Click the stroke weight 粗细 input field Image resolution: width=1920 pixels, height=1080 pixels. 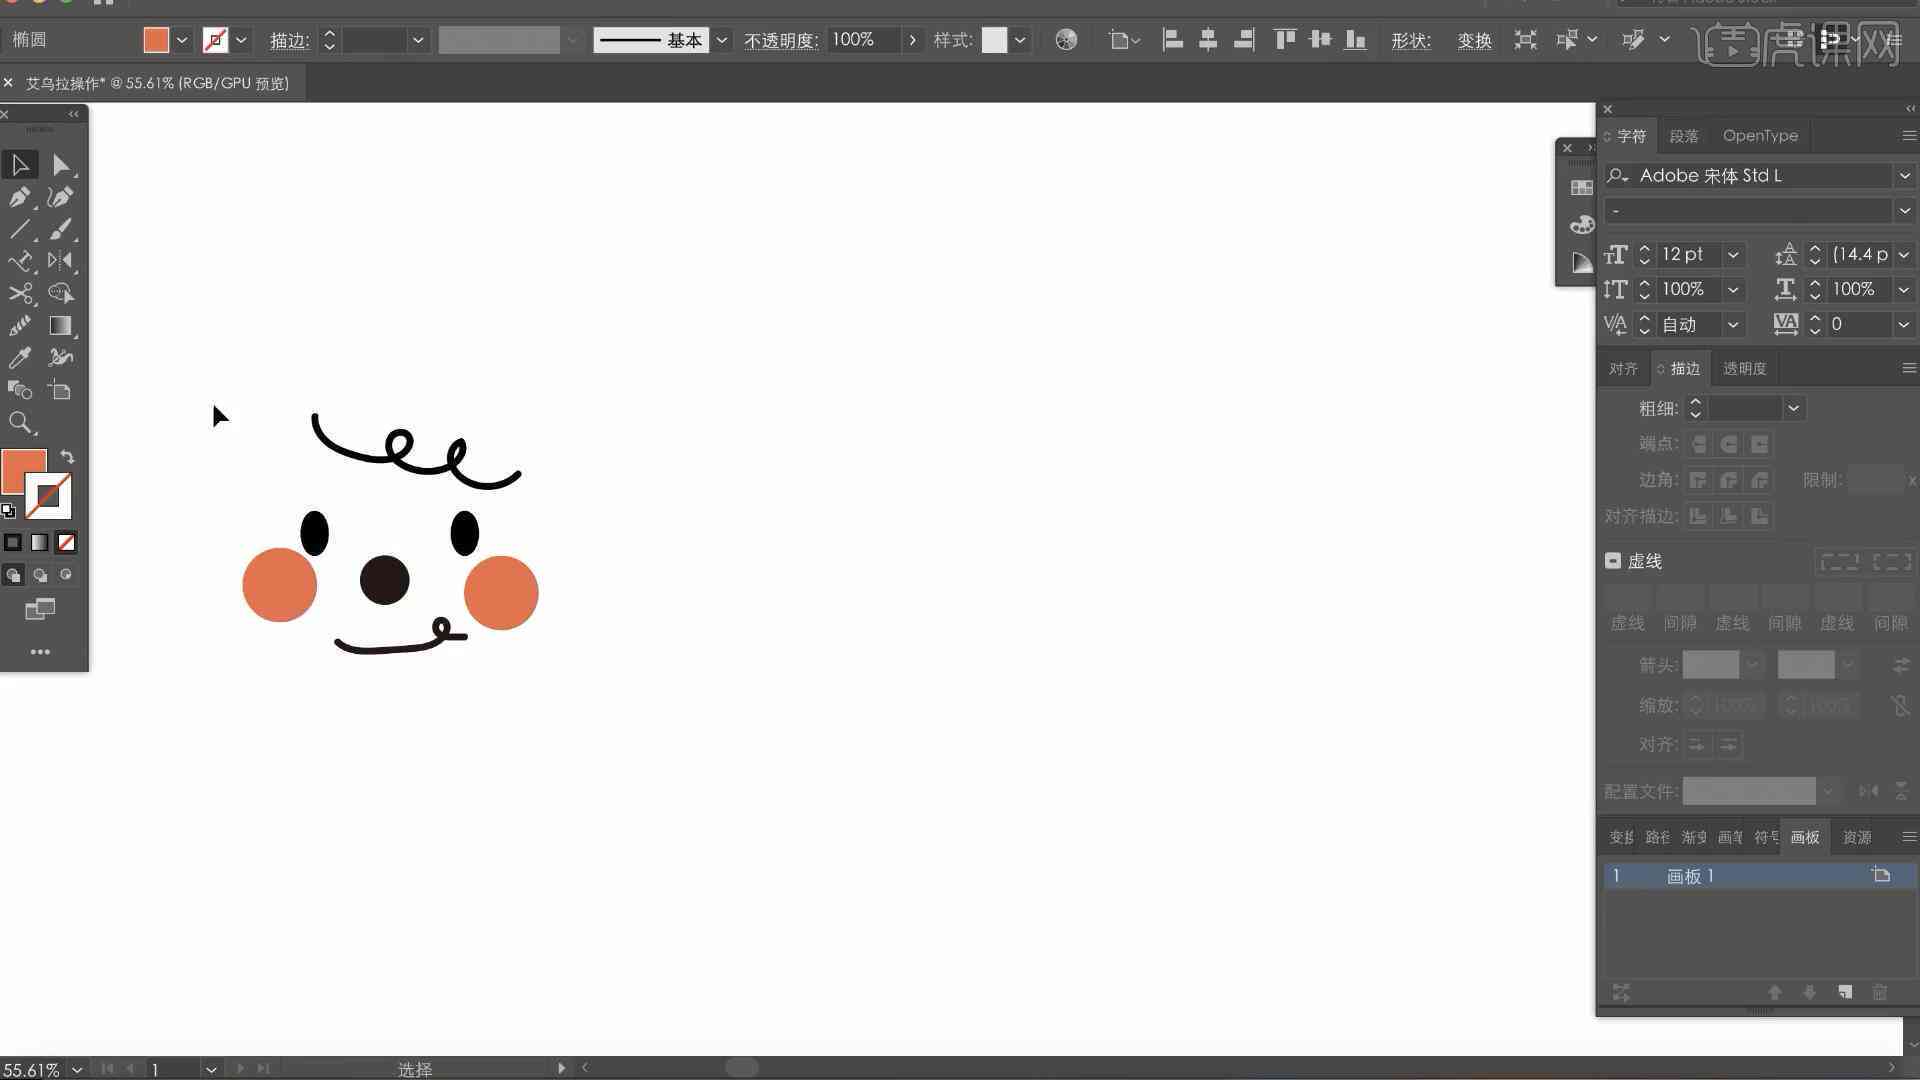coord(1745,408)
